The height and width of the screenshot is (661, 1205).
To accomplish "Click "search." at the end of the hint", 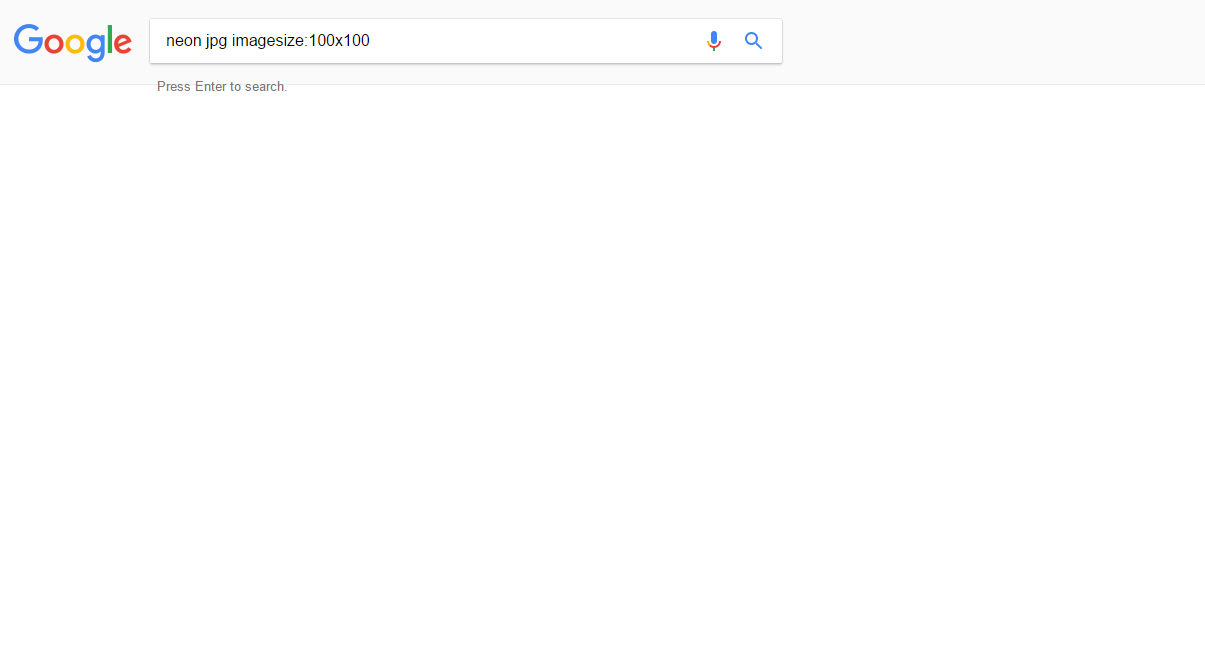I will pos(266,87).
